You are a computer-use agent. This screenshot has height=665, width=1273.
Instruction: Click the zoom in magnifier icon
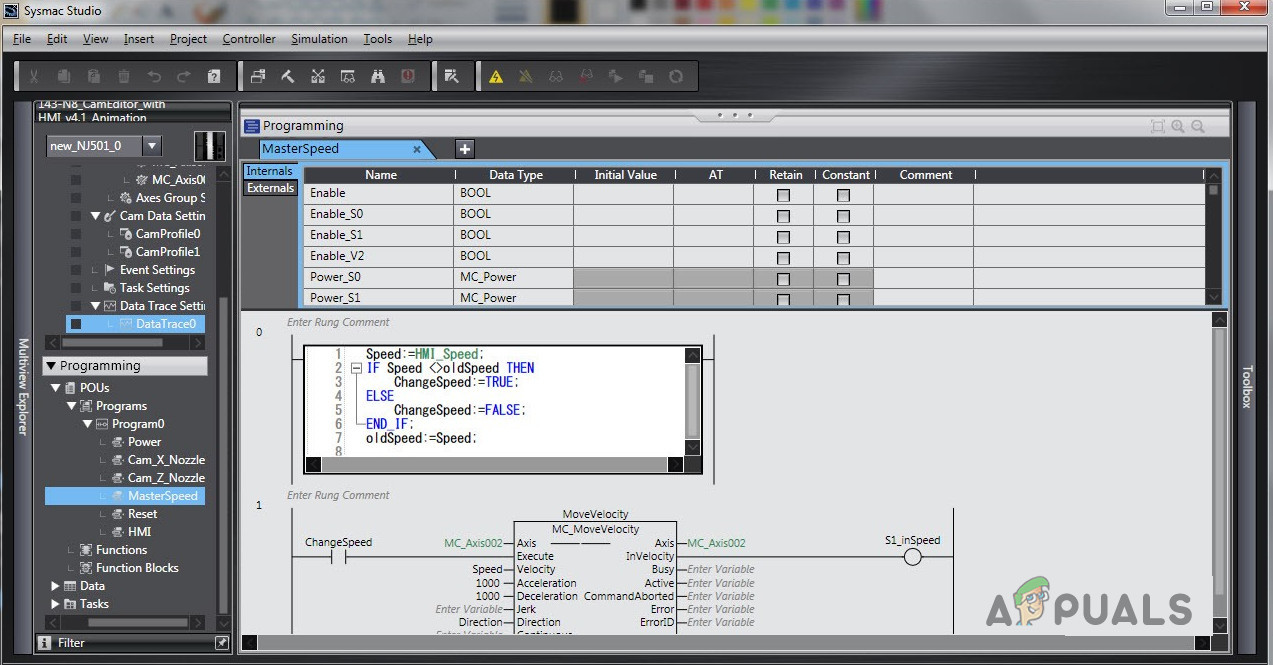click(x=1177, y=126)
